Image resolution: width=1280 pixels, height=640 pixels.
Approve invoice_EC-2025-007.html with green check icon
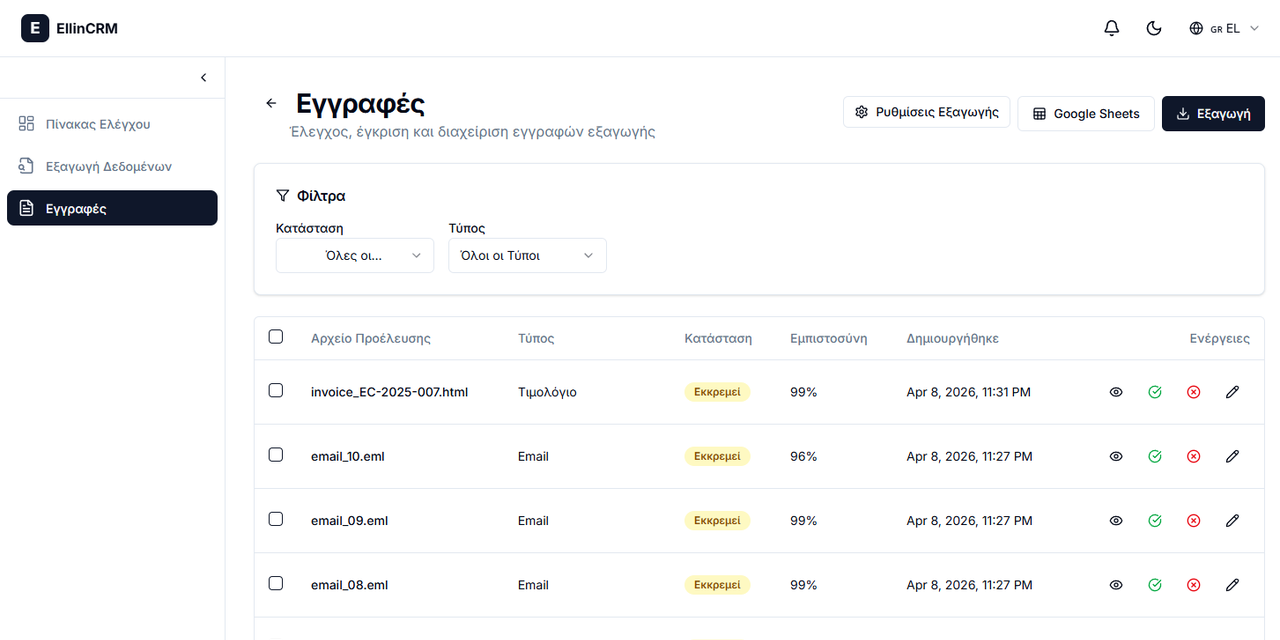1155,392
